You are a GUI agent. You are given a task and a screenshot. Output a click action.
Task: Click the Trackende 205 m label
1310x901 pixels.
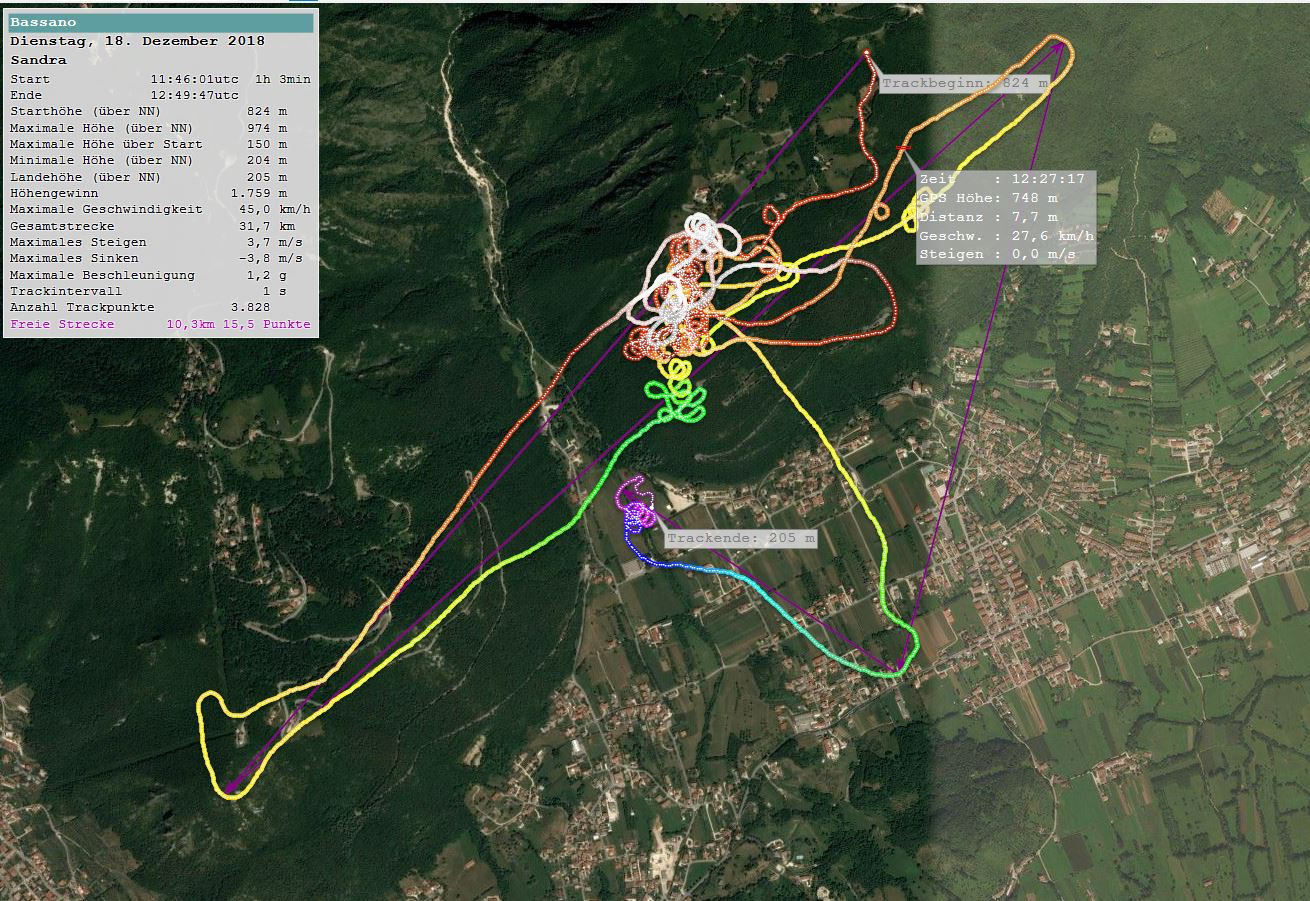(740, 539)
